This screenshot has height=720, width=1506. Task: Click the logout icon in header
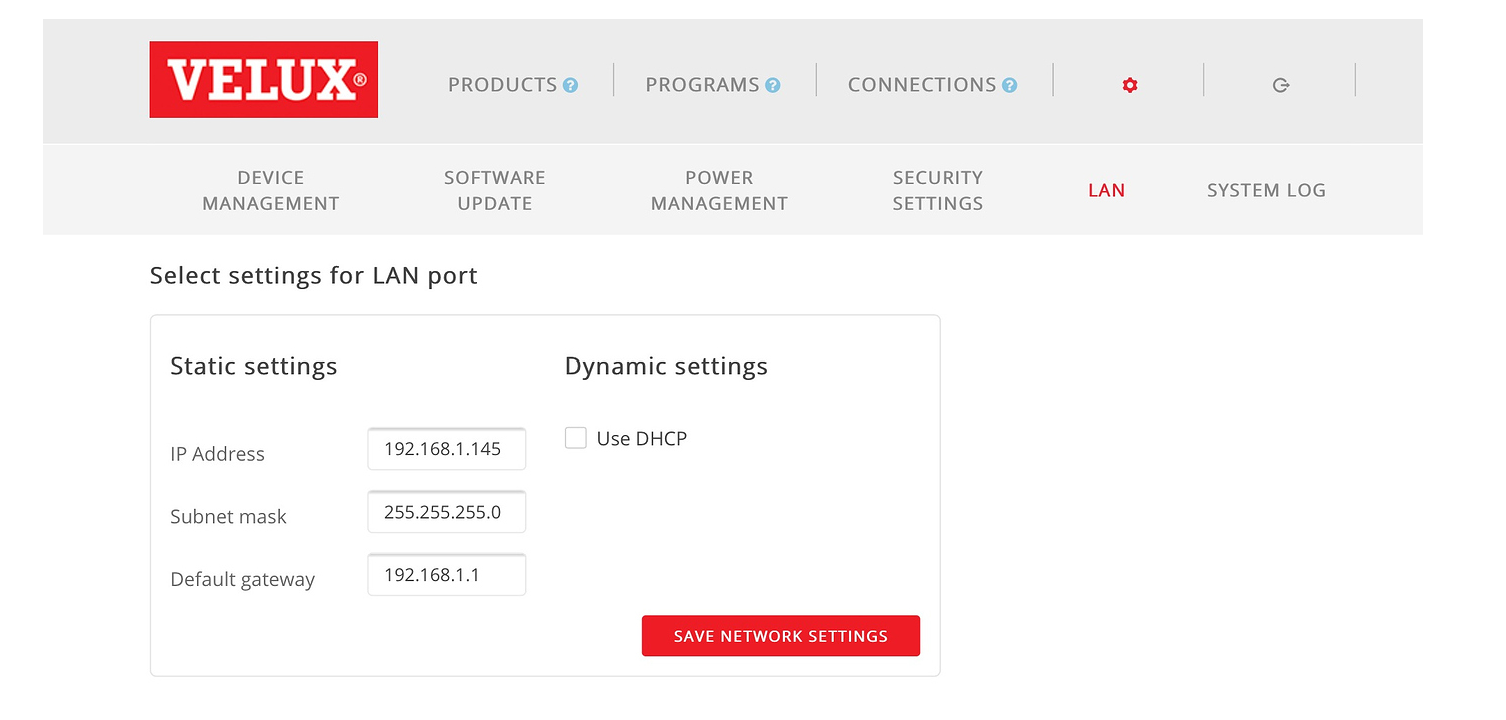coord(1280,86)
